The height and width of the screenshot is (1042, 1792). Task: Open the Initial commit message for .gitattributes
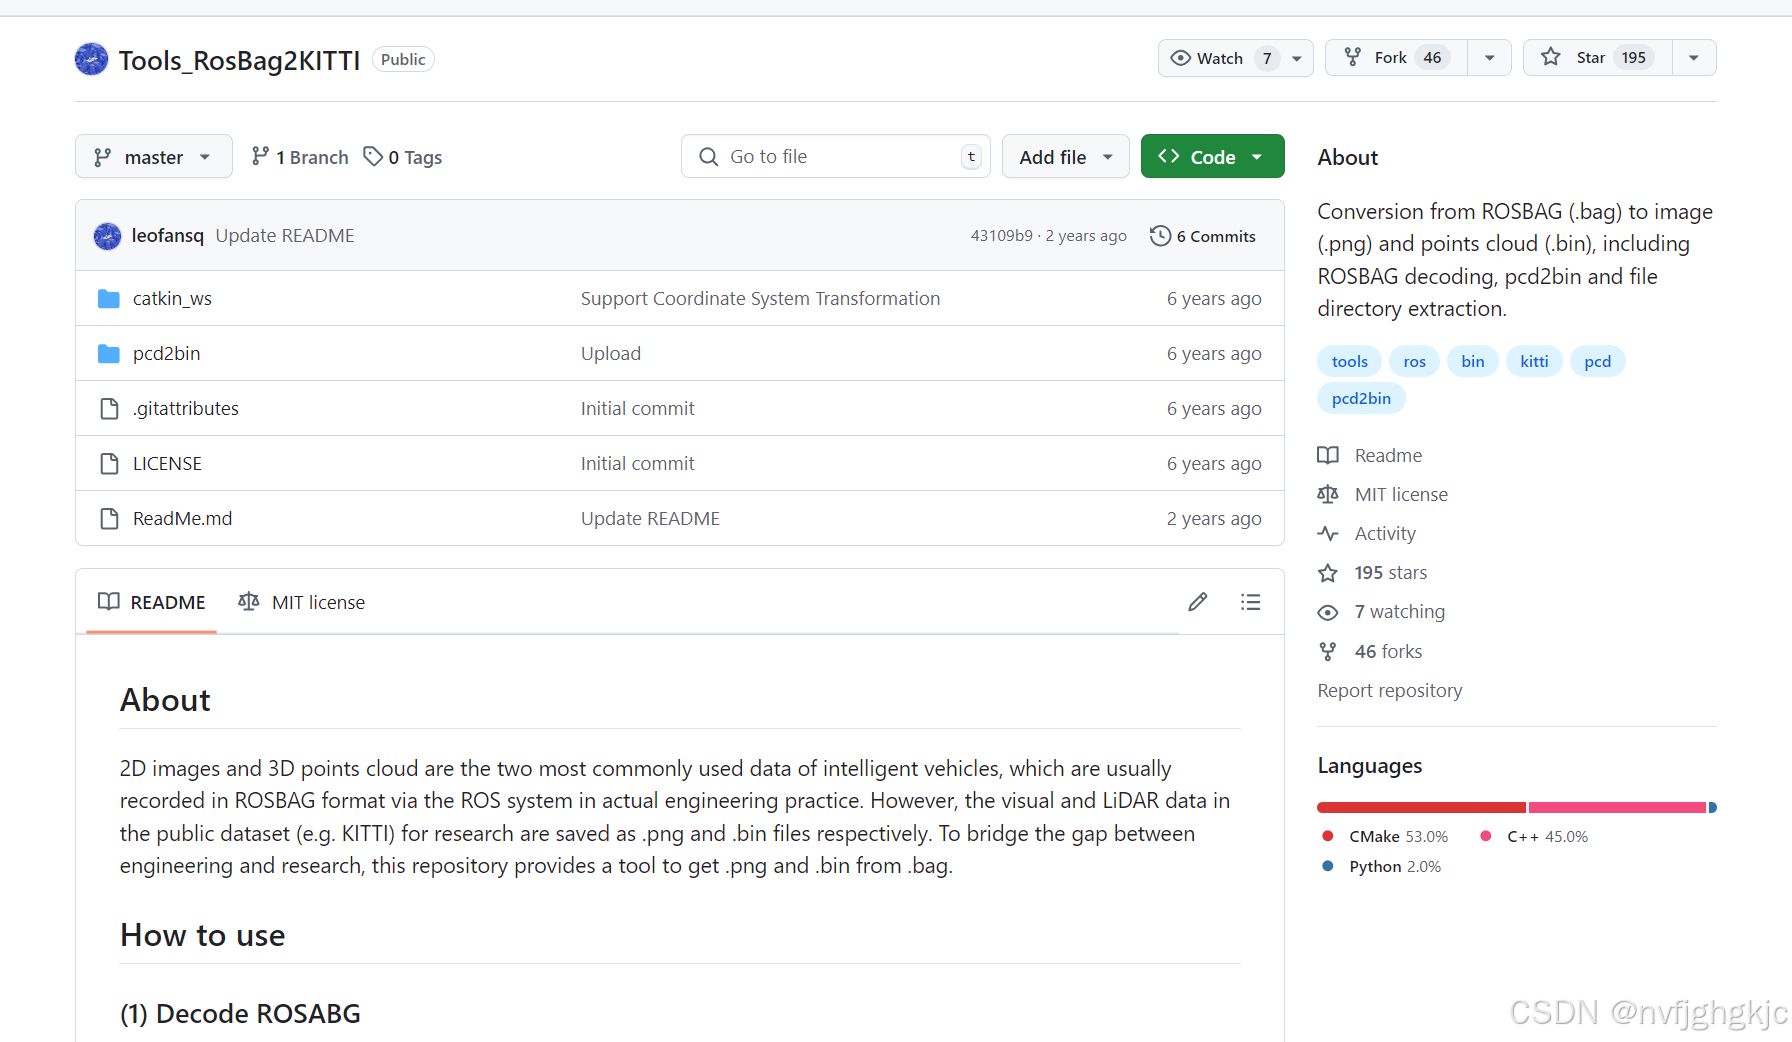point(637,409)
